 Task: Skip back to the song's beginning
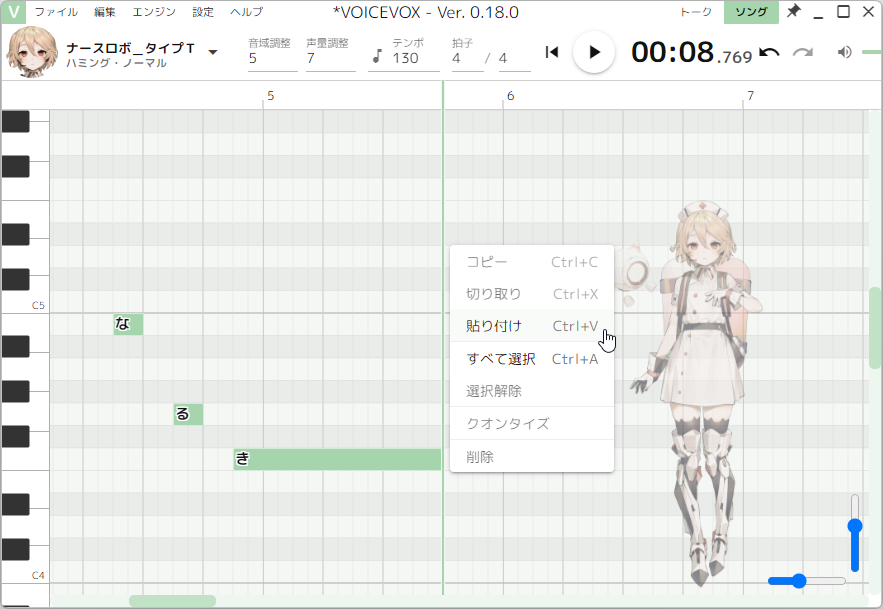coord(552,53)
